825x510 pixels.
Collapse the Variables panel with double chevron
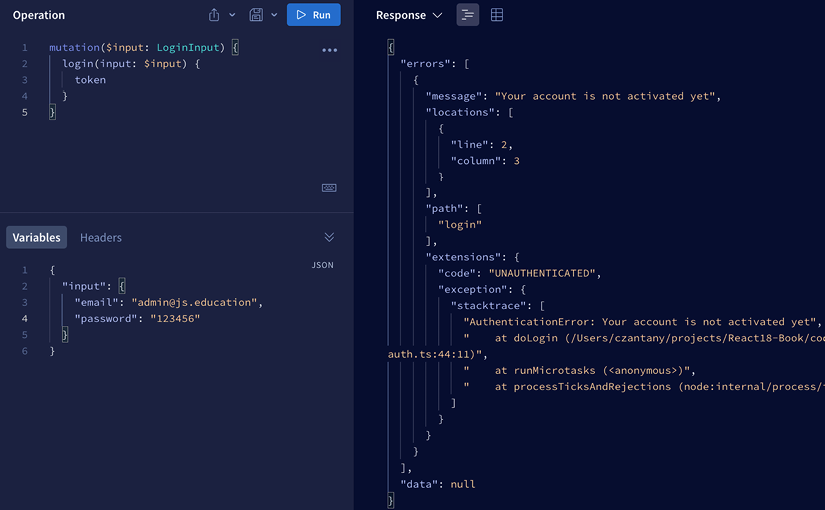(x=329, y=237)
